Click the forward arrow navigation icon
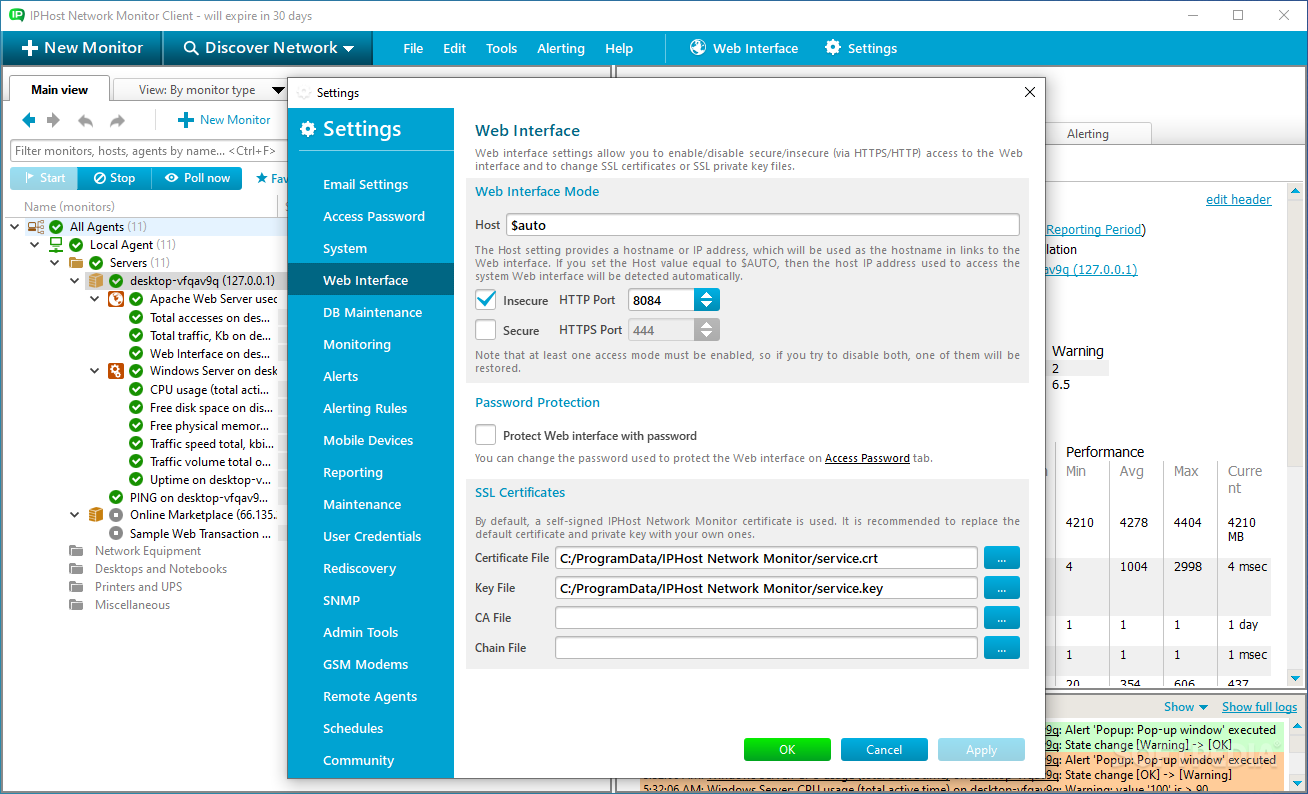The image size is (1308, 794). (x=53, y=120)
